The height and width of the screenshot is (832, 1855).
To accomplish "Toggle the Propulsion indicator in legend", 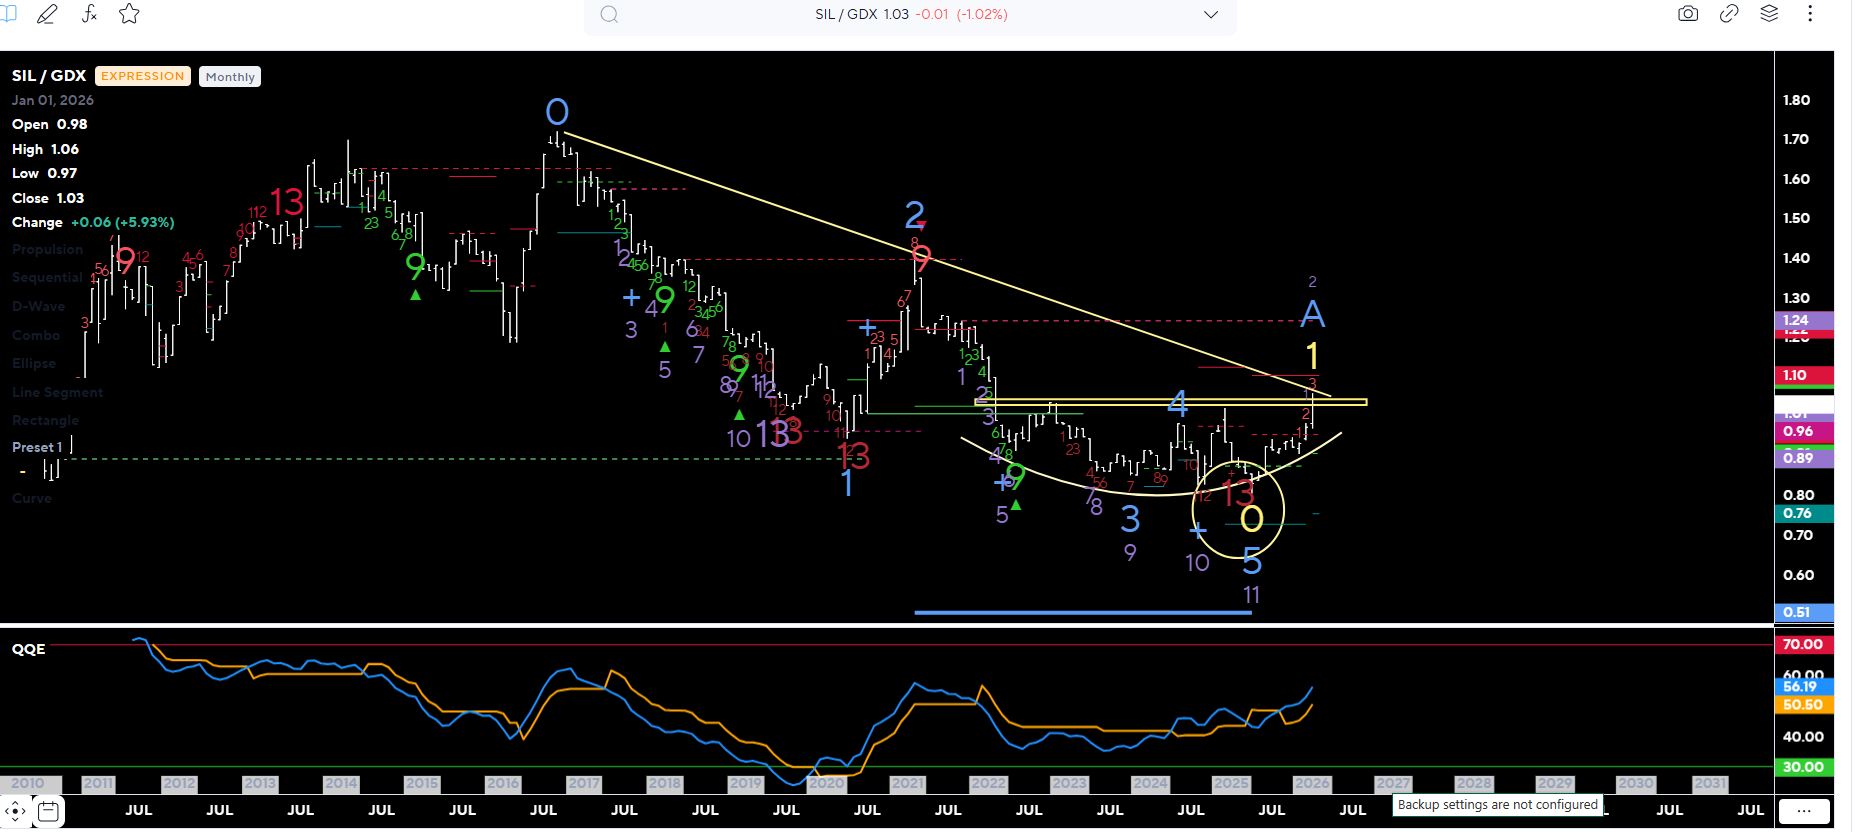I will (47, 250).
